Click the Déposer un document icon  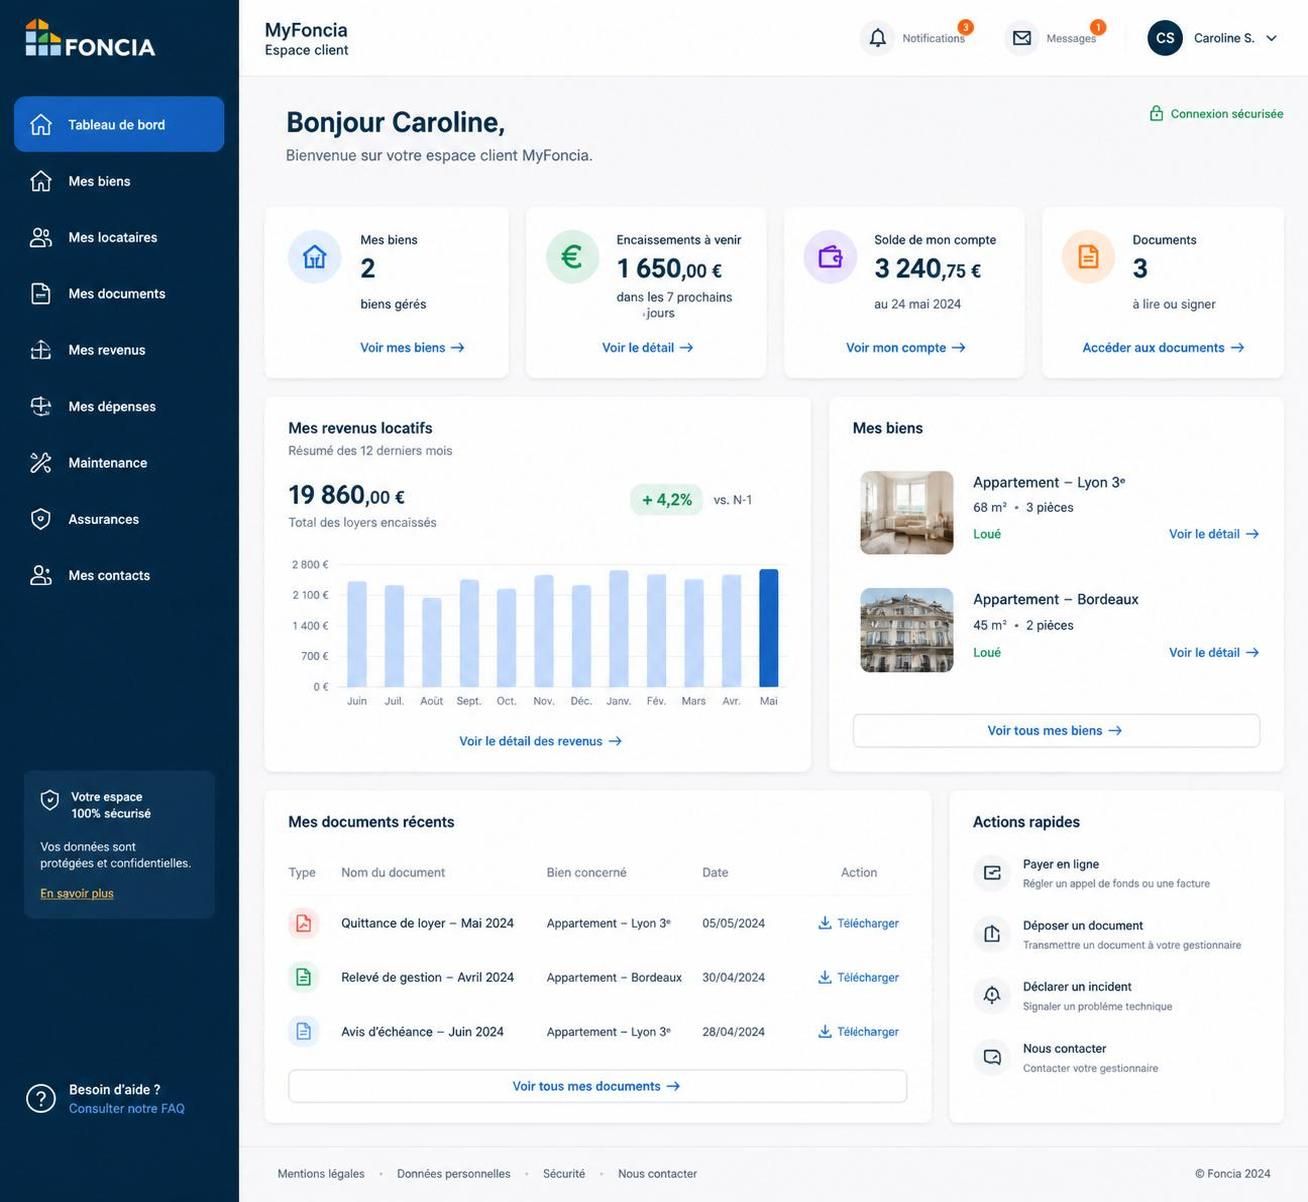coord(992,934)
